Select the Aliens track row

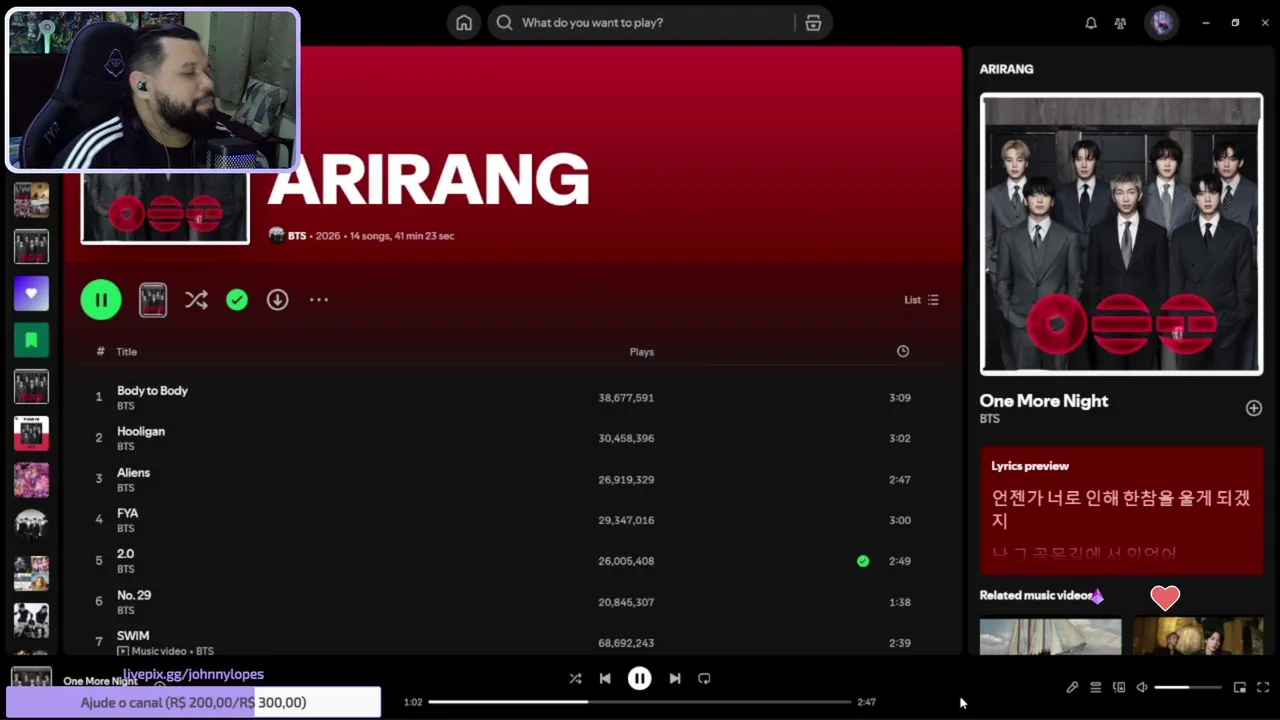511,479
